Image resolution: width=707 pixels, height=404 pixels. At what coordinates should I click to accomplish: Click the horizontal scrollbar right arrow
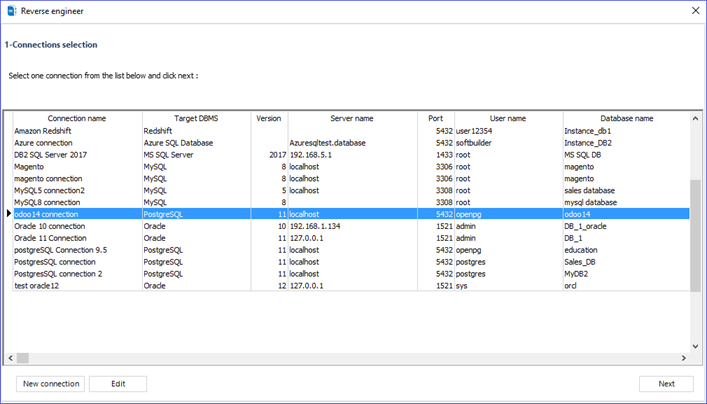(x=684, y=358)
